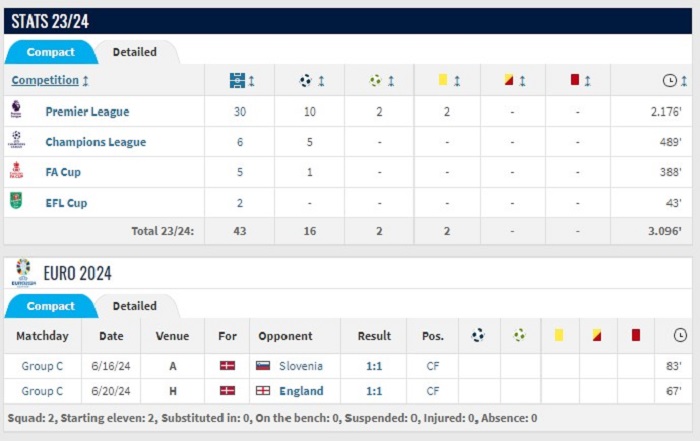The image size is (700, 441).
Task: Select the Compact tab in Stats 23/24
Action: pos(50,52)
